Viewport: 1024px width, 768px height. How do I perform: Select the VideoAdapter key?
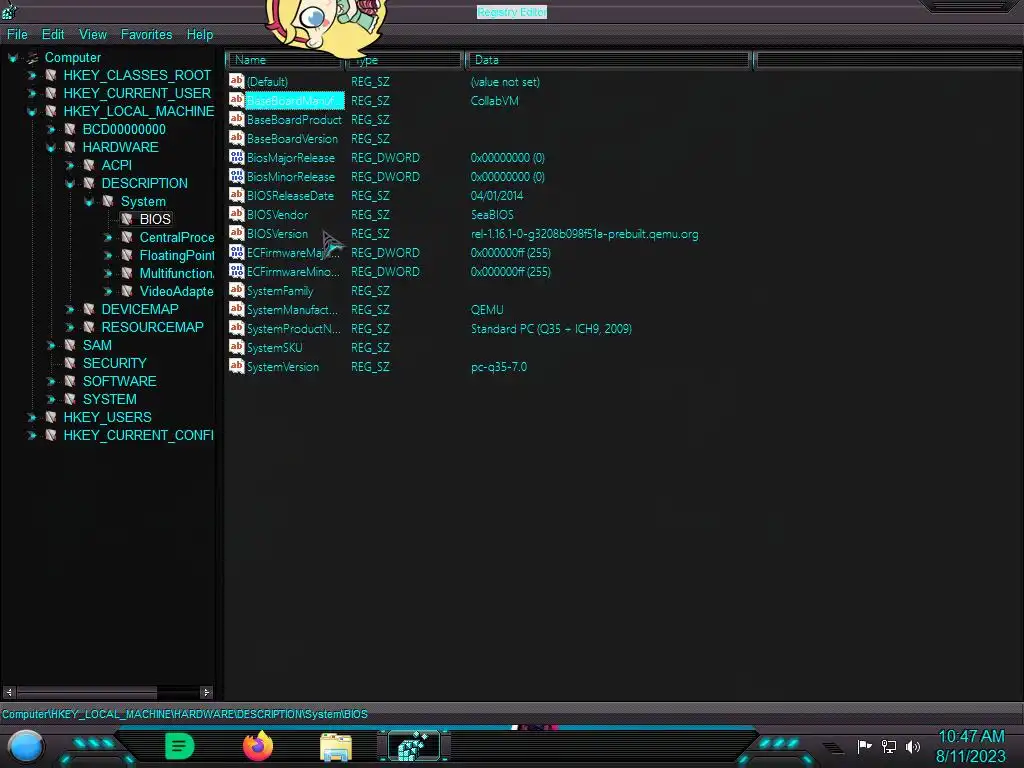coord(176,291)
